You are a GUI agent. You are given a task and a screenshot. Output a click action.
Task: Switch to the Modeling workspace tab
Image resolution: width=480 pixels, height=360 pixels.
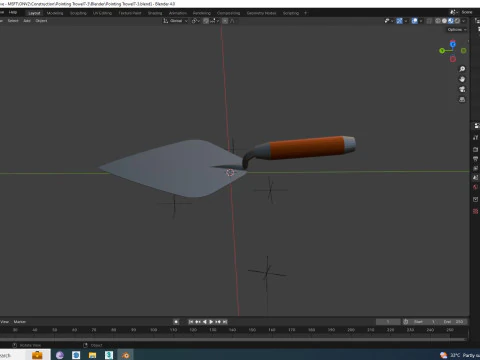point(55,13)
